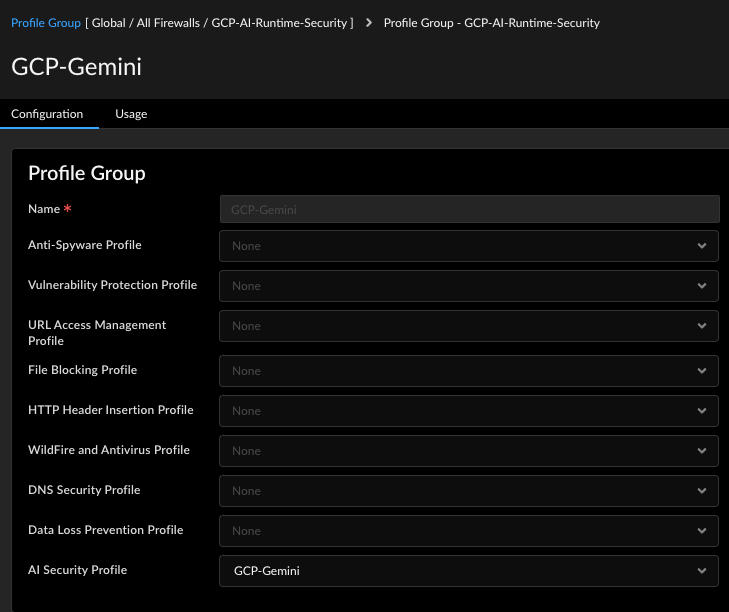Click the HTTP Header Insertion Profile arrow

pos(702,411)
